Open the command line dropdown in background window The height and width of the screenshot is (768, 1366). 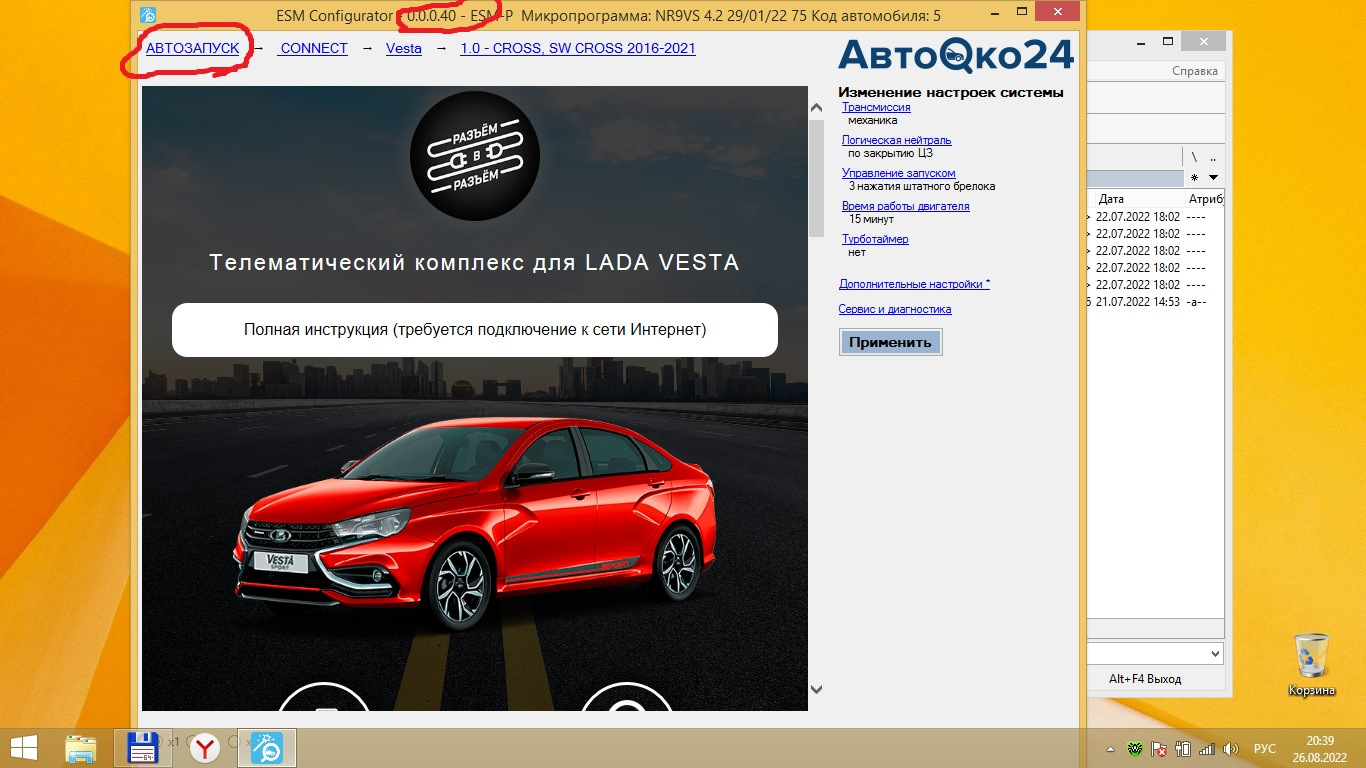click(1215, 654)
